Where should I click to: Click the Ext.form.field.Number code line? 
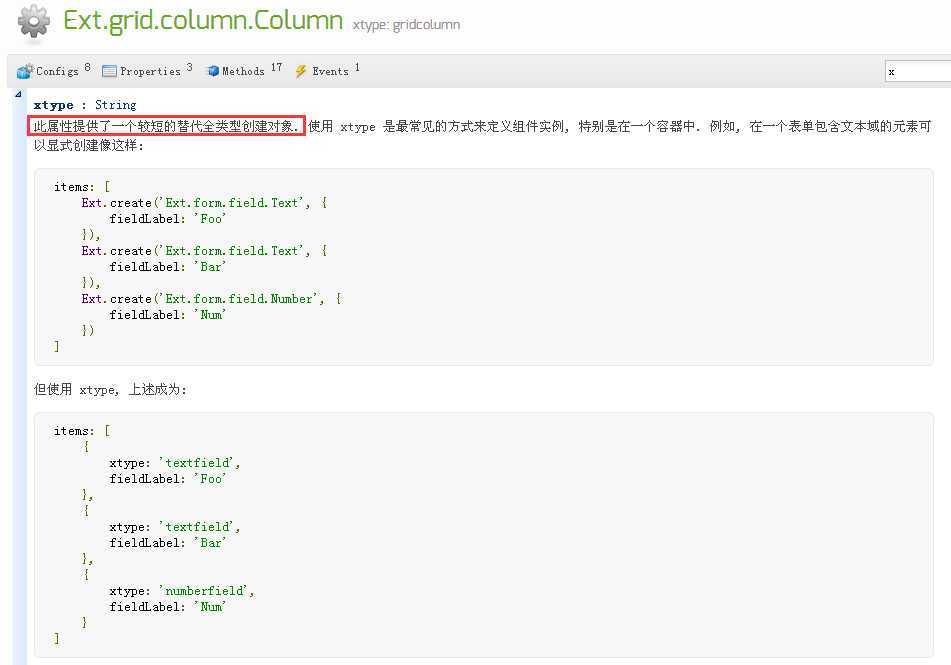(212, 299)
